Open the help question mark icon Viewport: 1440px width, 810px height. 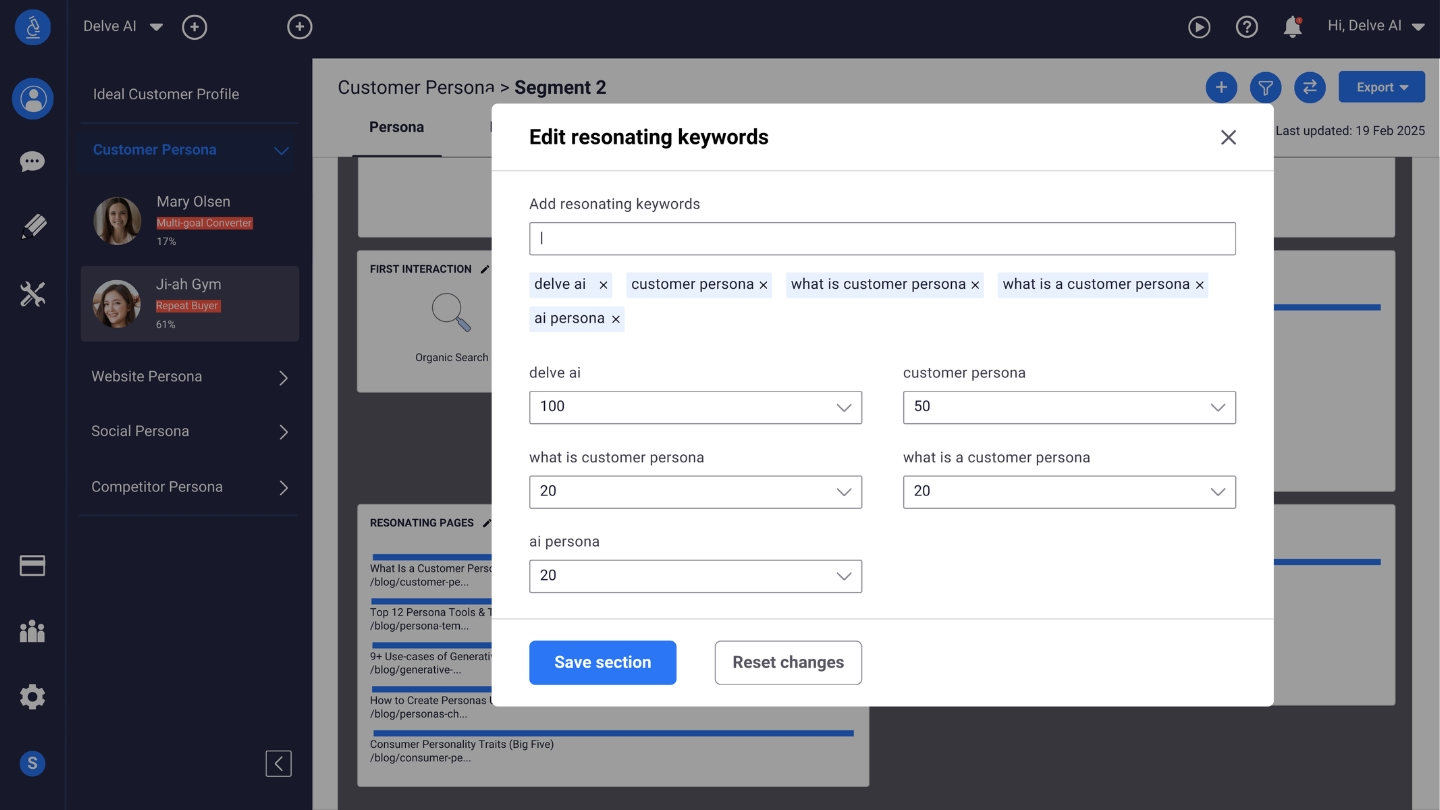[1246, 27]
